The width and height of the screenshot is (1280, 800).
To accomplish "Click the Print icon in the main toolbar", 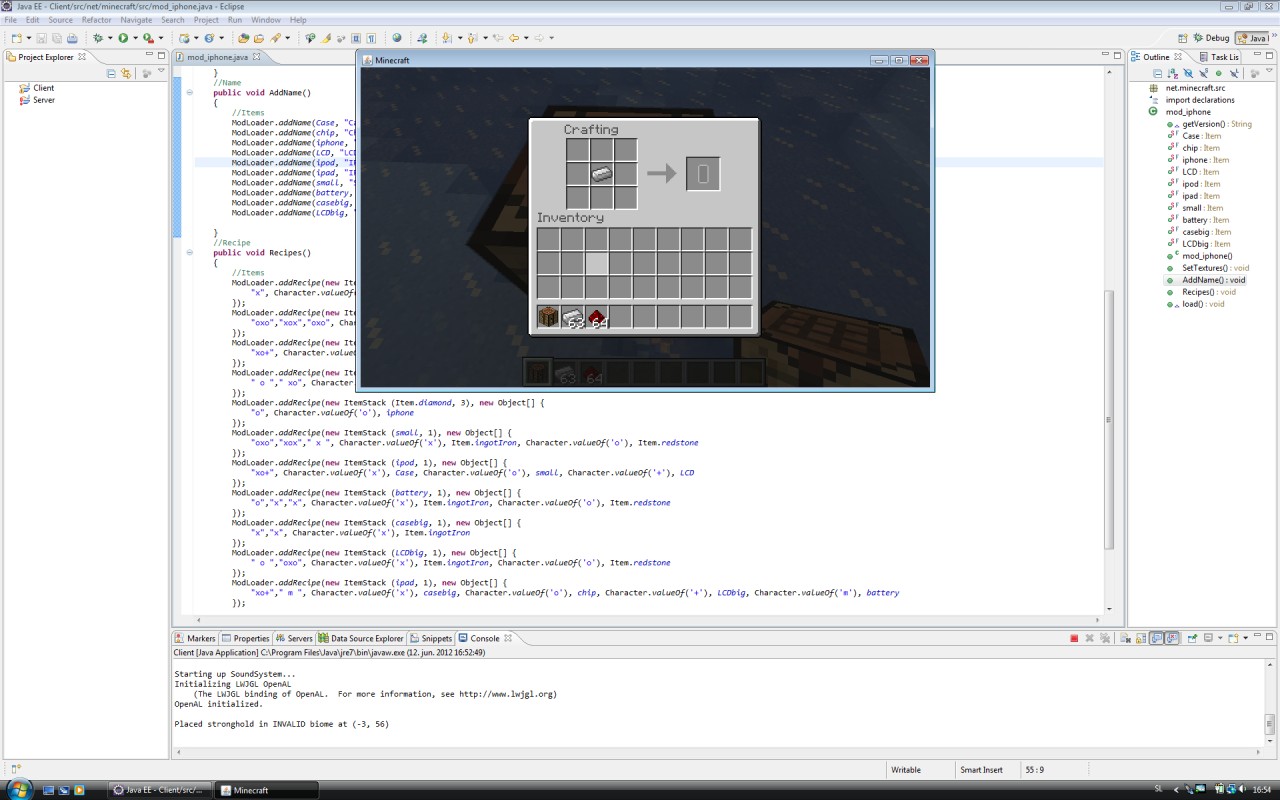I will [72, 38].
